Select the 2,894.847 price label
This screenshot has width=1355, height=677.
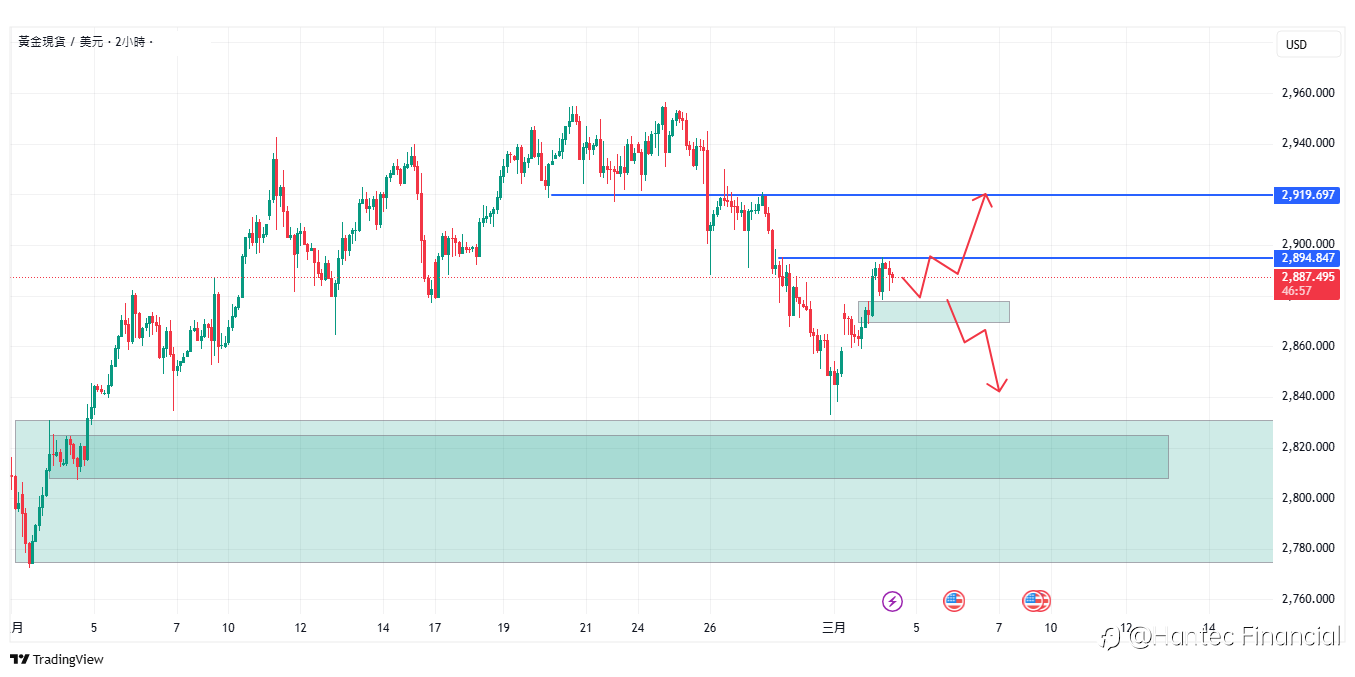coord(1308,258)
